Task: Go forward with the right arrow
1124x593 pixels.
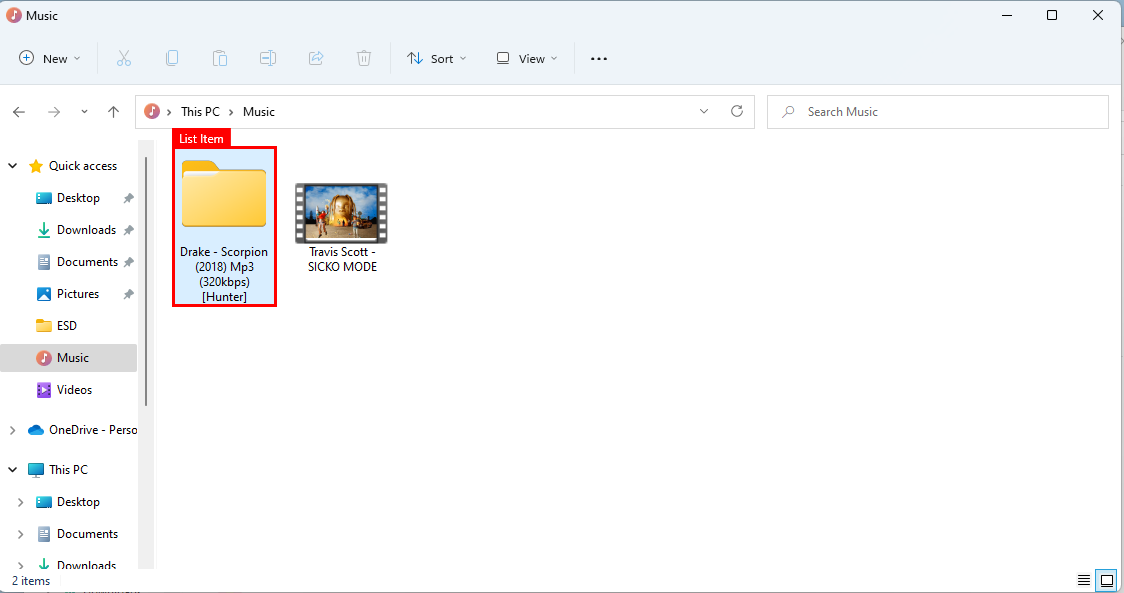Action: (54, 112)
